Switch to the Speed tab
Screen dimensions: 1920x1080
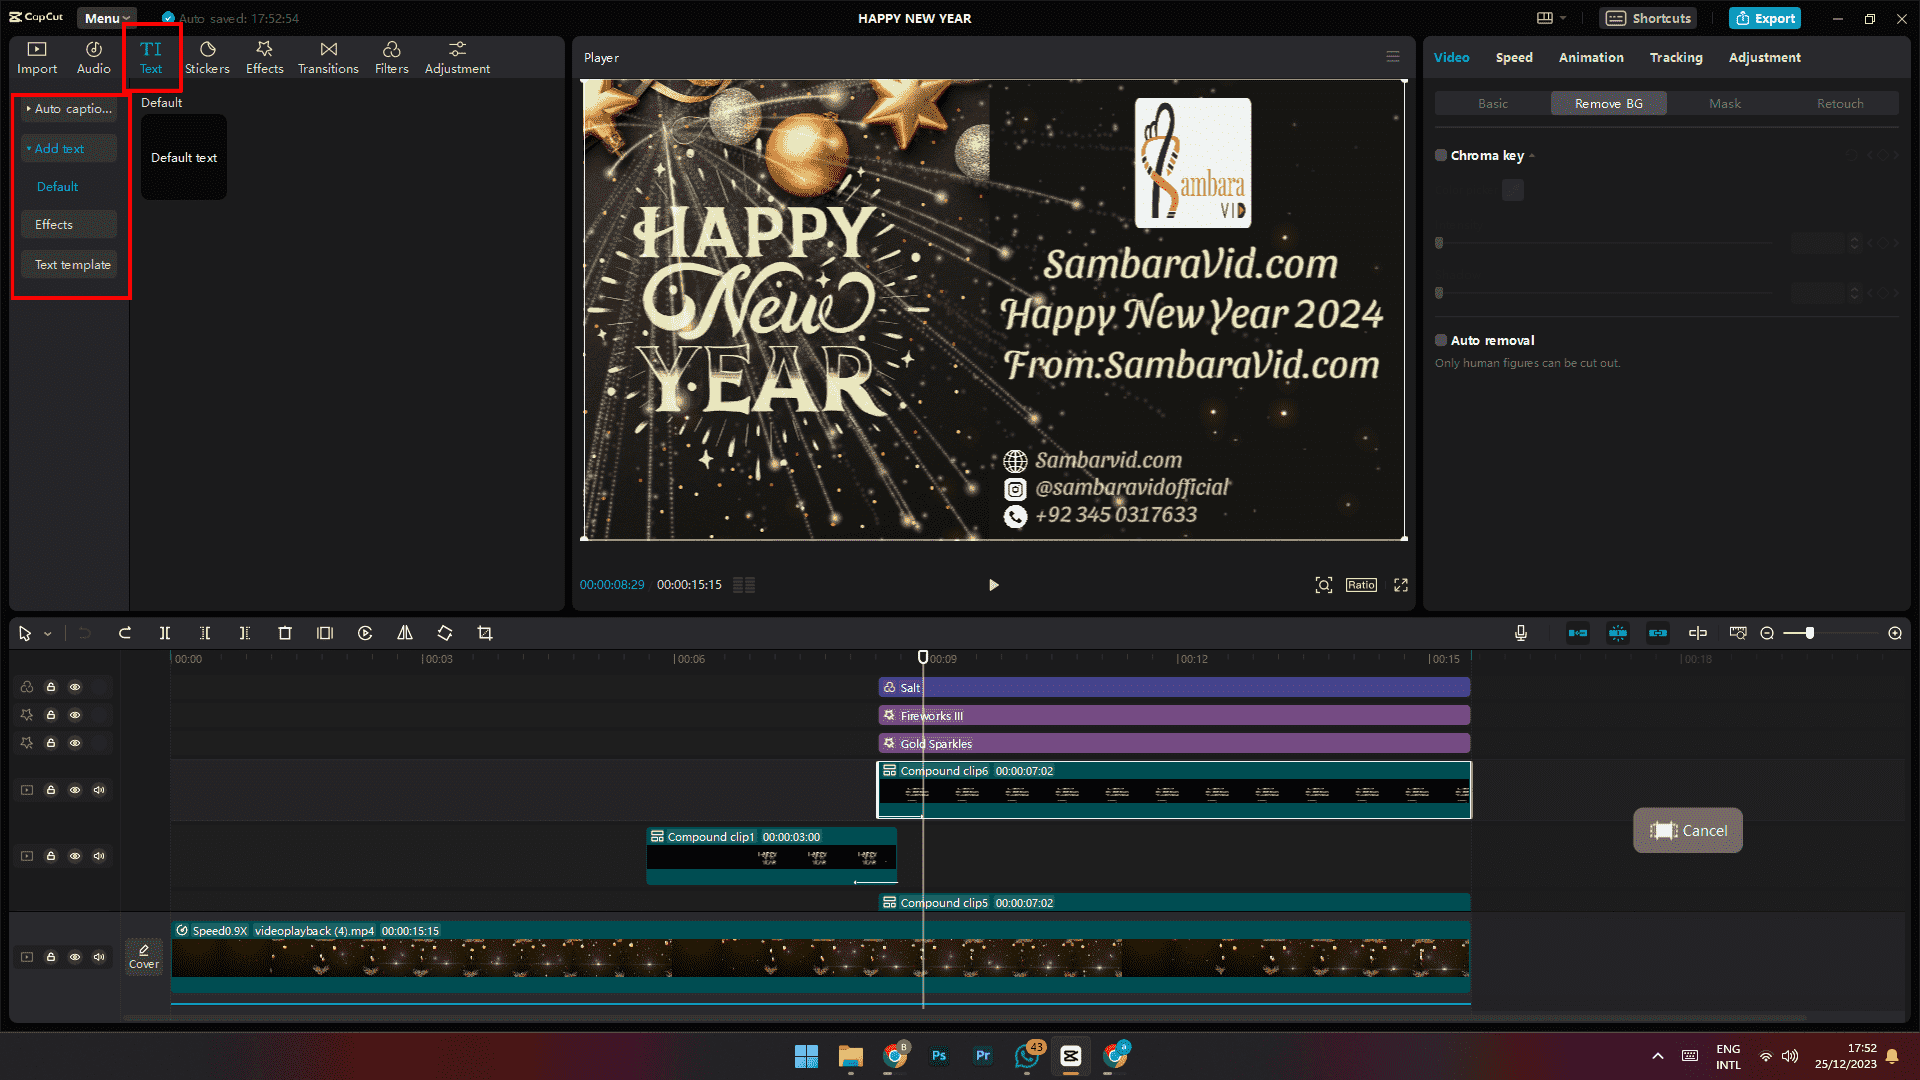(x=1514, y=57)
